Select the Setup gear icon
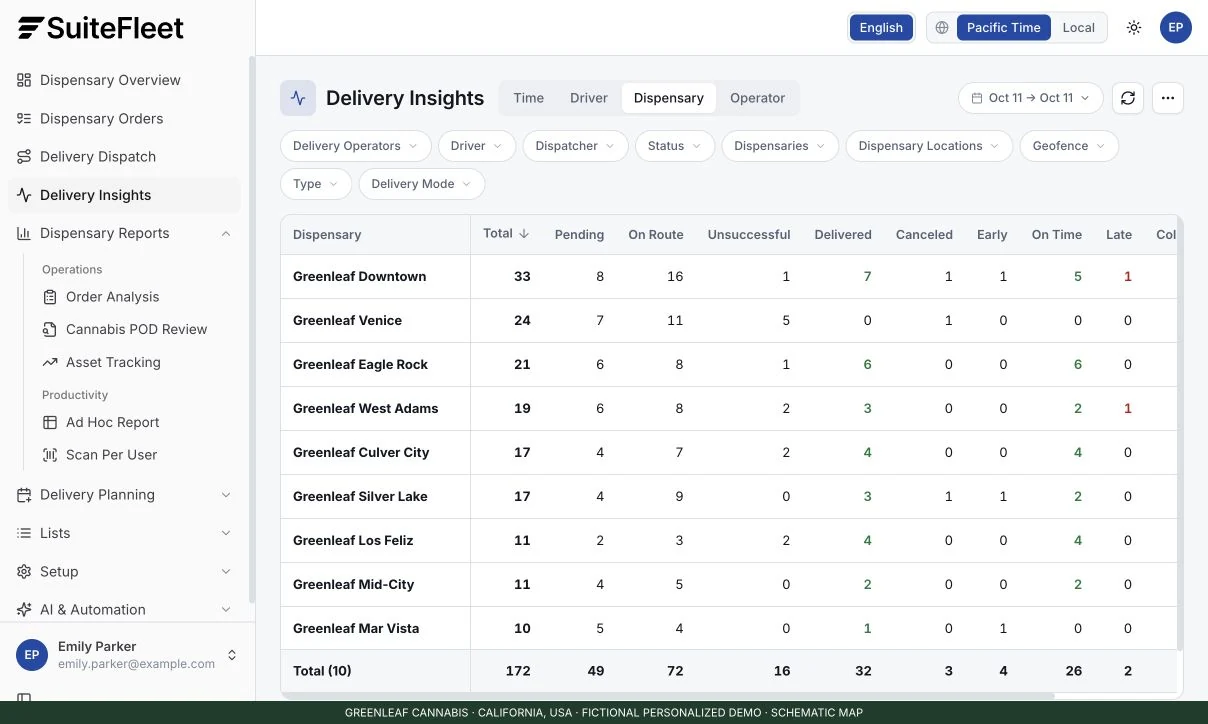 [24, 571]
